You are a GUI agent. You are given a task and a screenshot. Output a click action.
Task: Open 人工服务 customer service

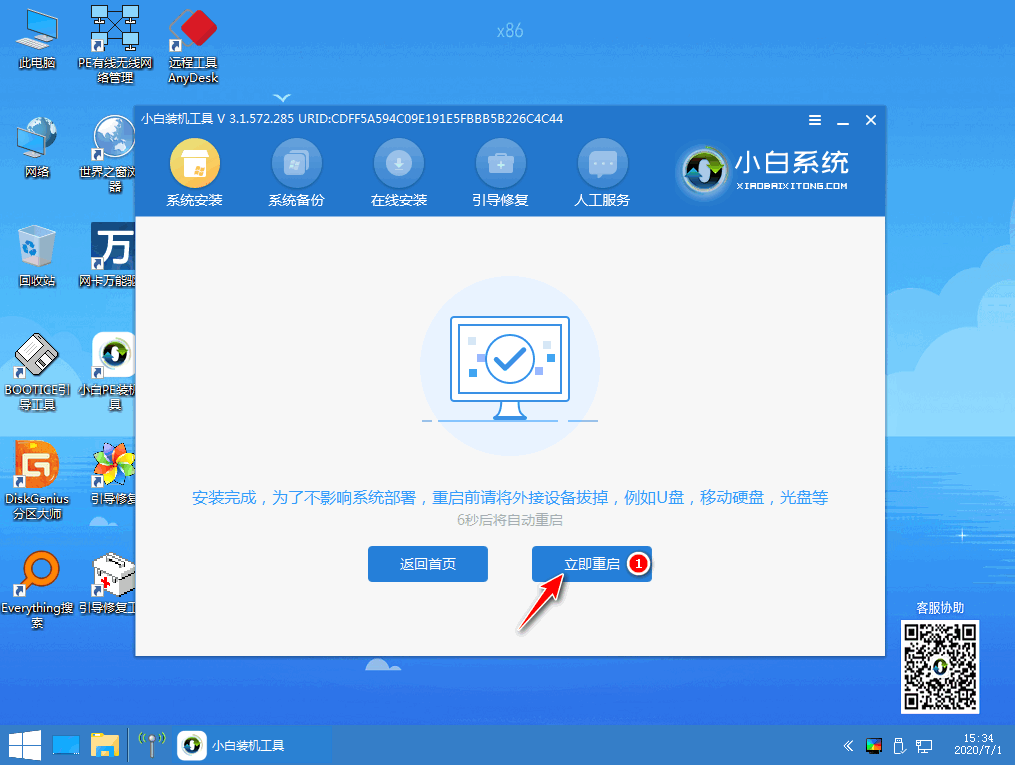coord(602,170)
